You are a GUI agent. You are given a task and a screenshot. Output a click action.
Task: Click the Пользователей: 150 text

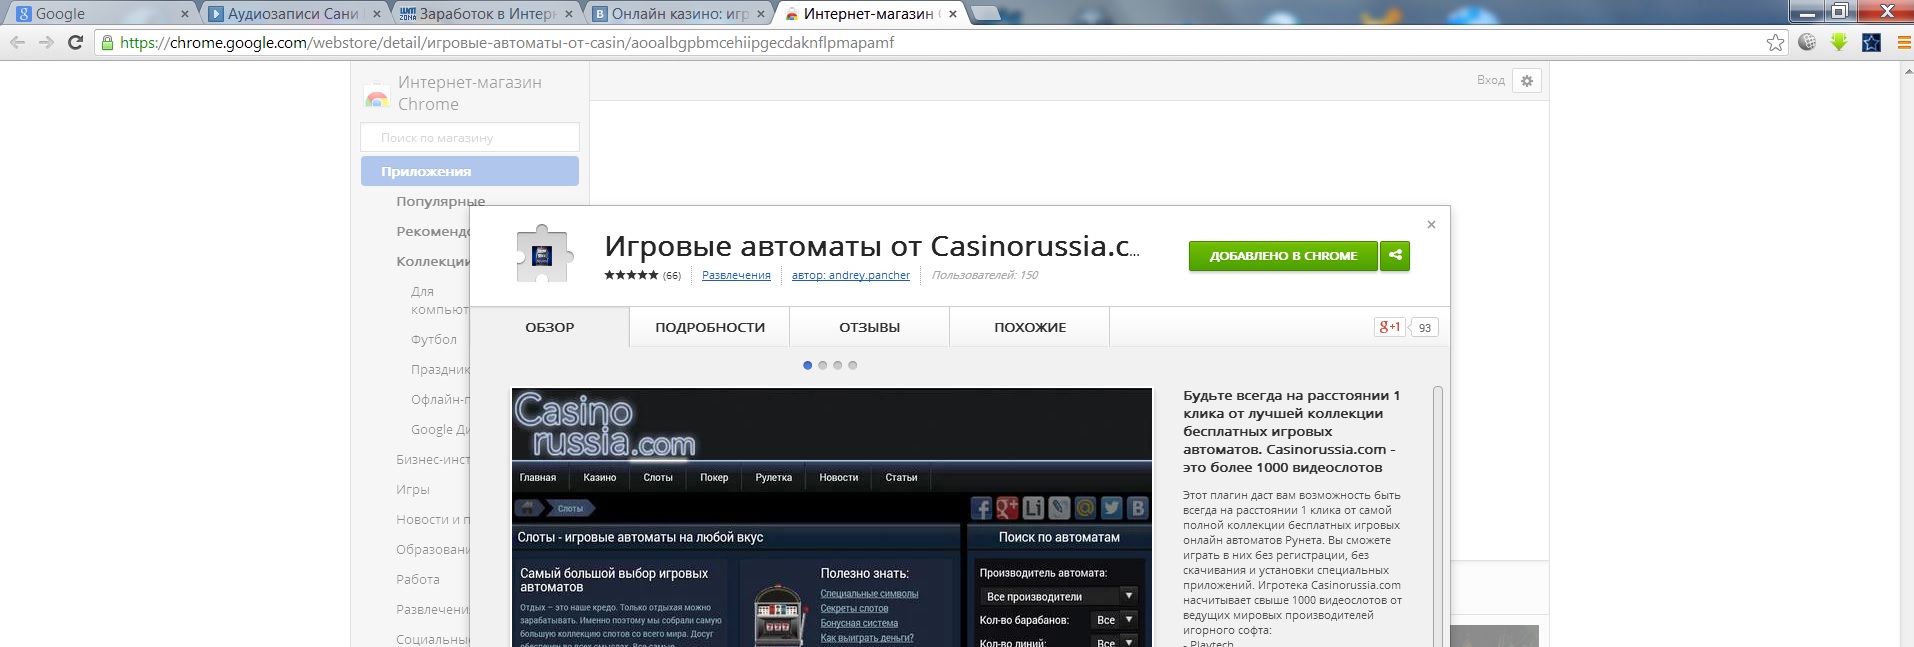[985, 275]
